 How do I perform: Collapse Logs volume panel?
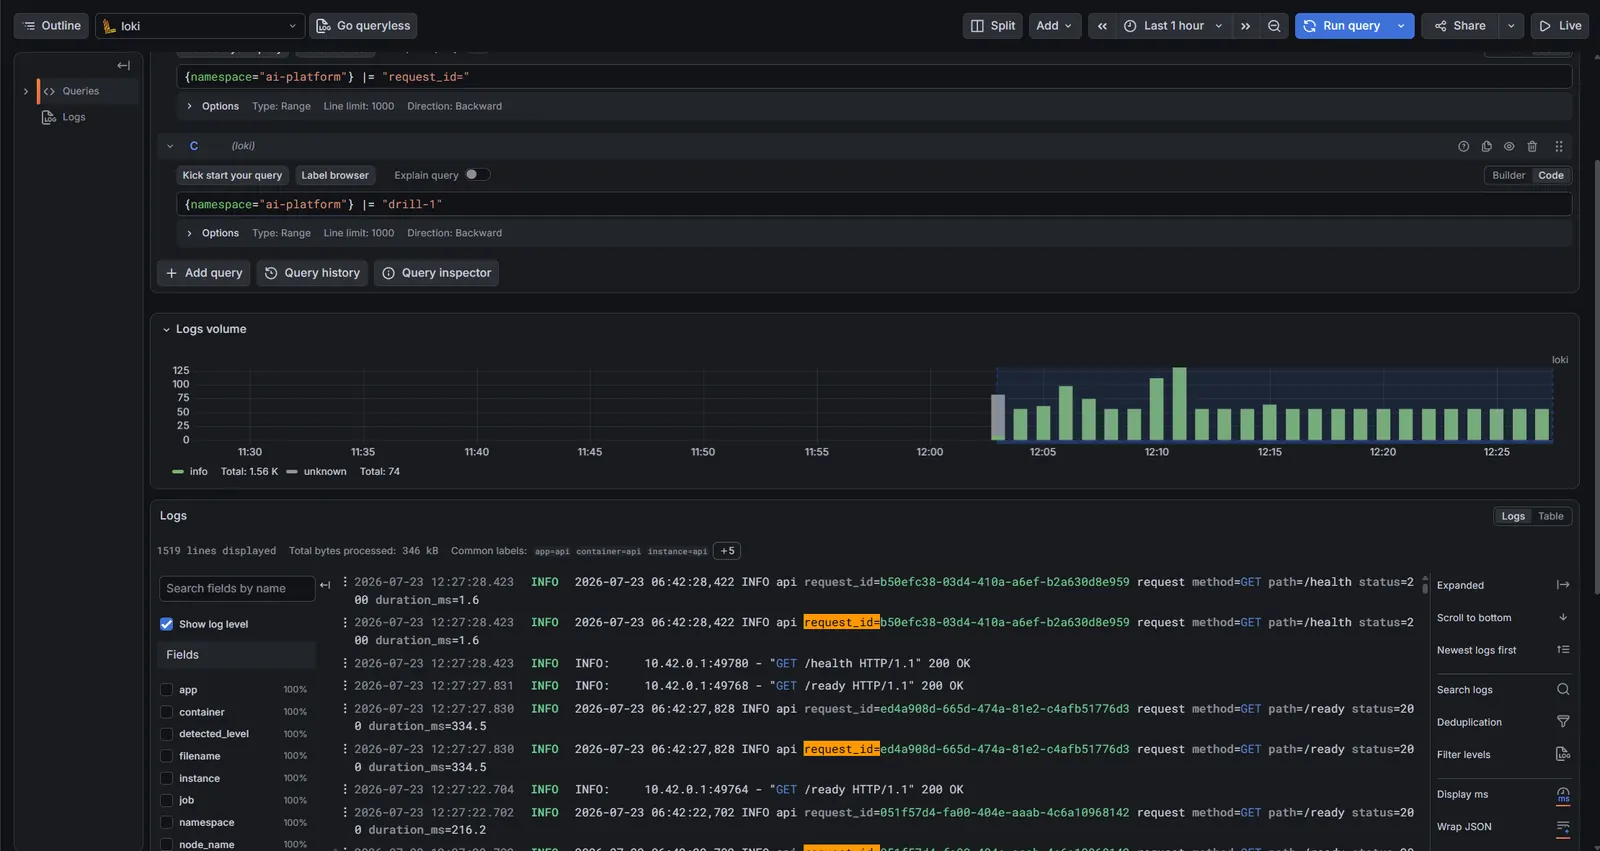166,329
